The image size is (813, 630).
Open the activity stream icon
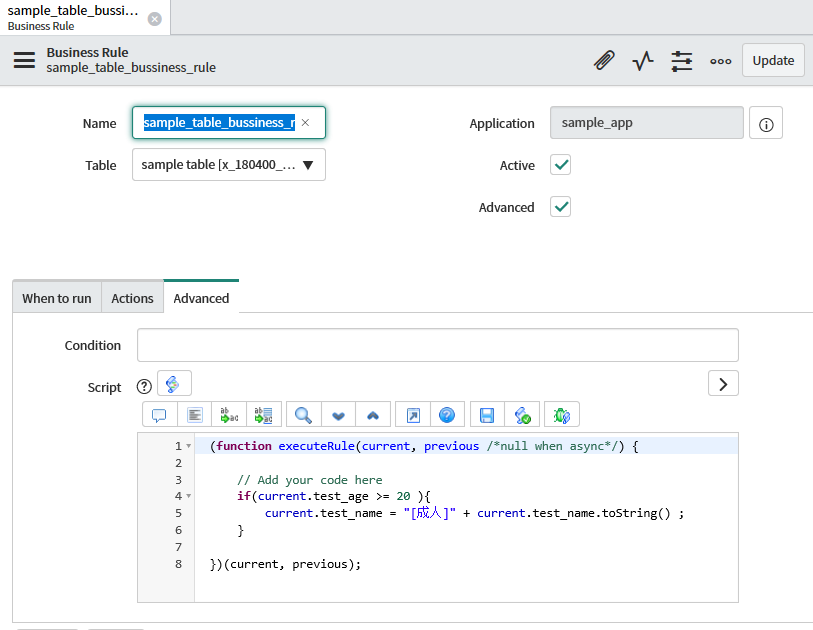tap(643, 61)
